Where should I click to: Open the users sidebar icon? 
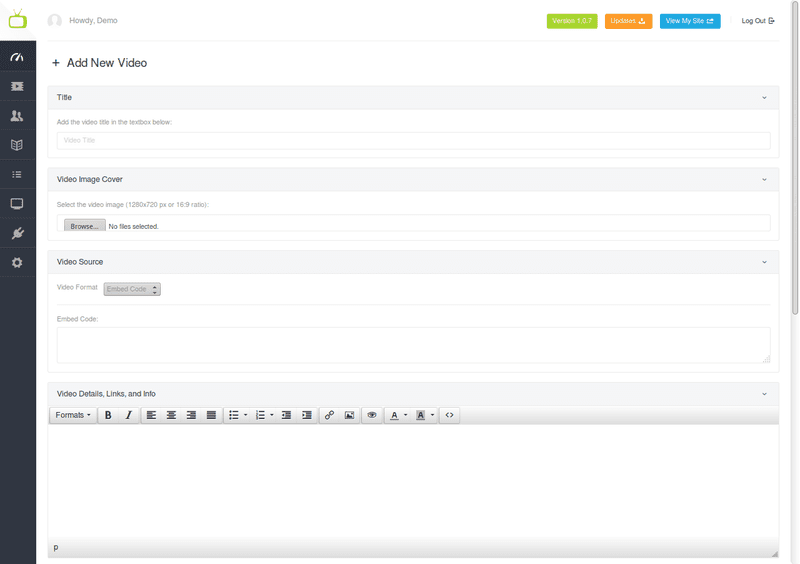17,116
